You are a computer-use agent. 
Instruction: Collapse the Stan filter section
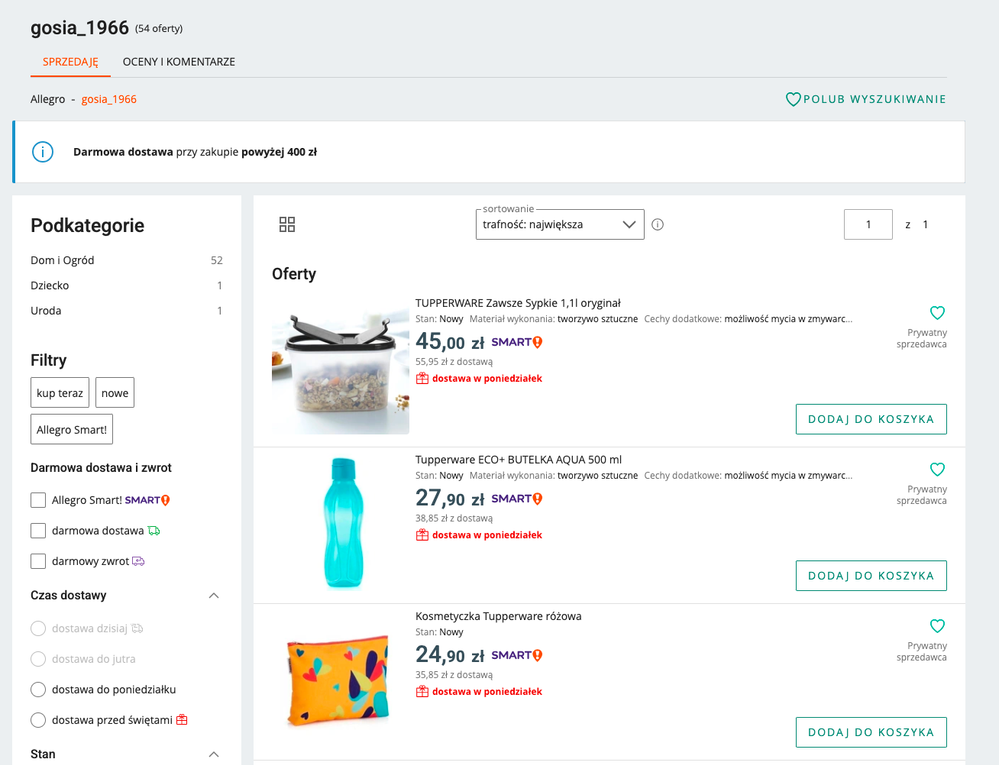(x=214, y=754)
